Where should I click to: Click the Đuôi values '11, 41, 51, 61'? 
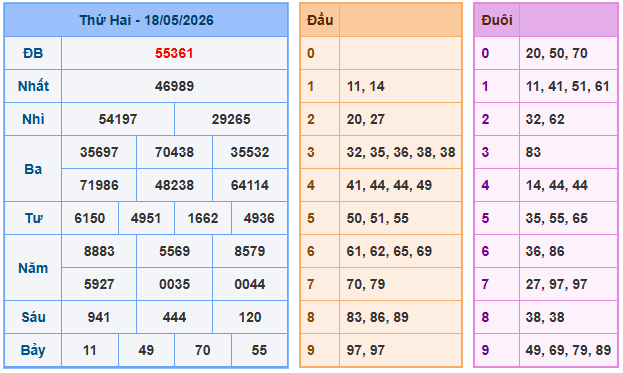[x=568, y=86]
